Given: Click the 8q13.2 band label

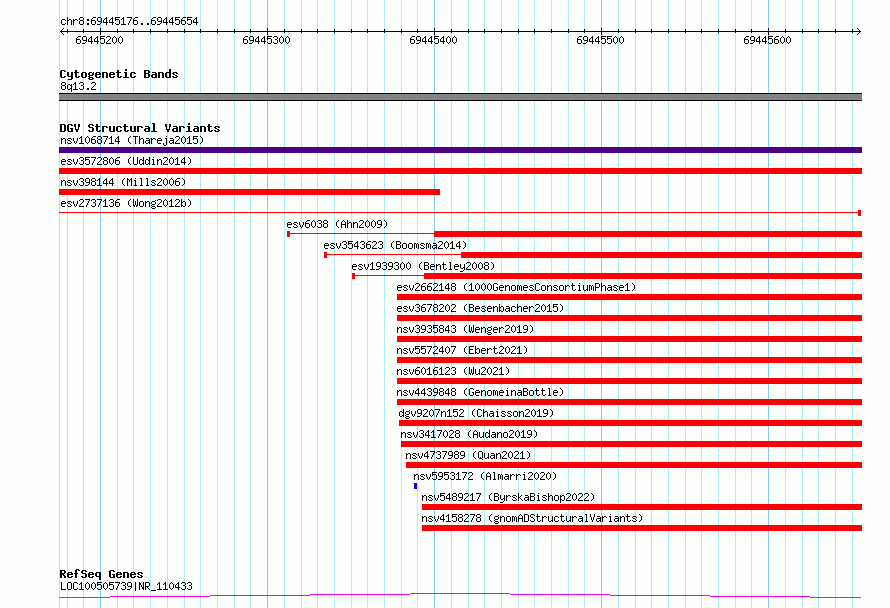Looking at the screenshot, I should pyautogui.click(x=78, y=86).
